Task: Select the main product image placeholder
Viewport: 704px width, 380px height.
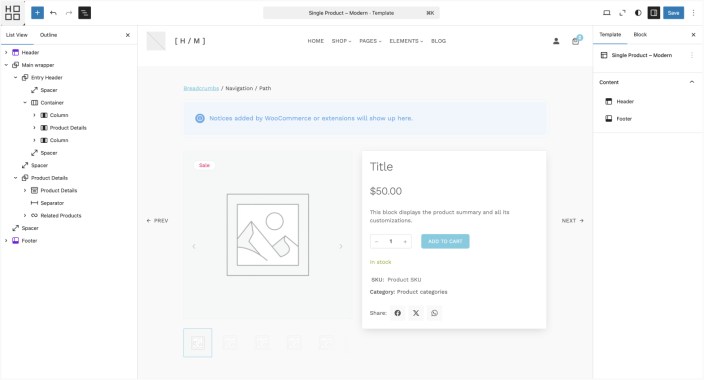Action: point(268,235)
